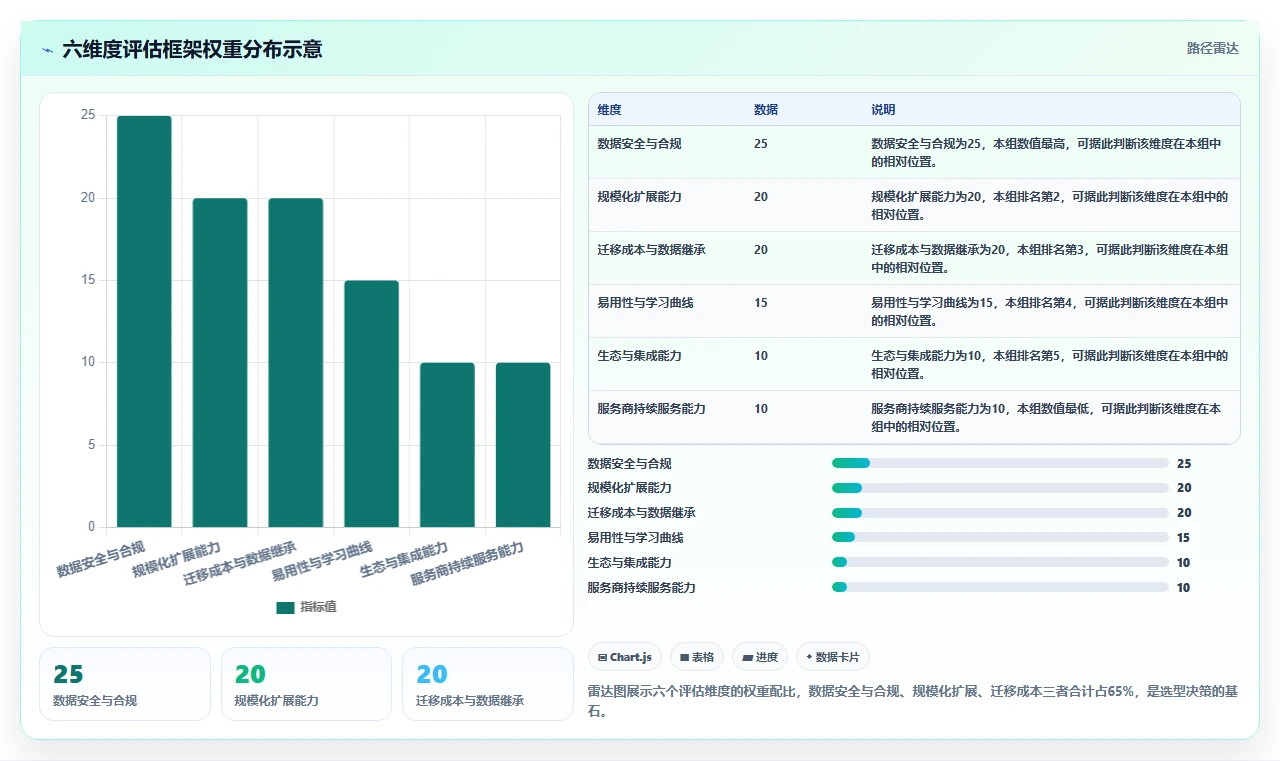Viewport: 1280px width, 761px height.
Task: Click the 服务商持续服务能力 chart bar
Action: pos(523,444)
